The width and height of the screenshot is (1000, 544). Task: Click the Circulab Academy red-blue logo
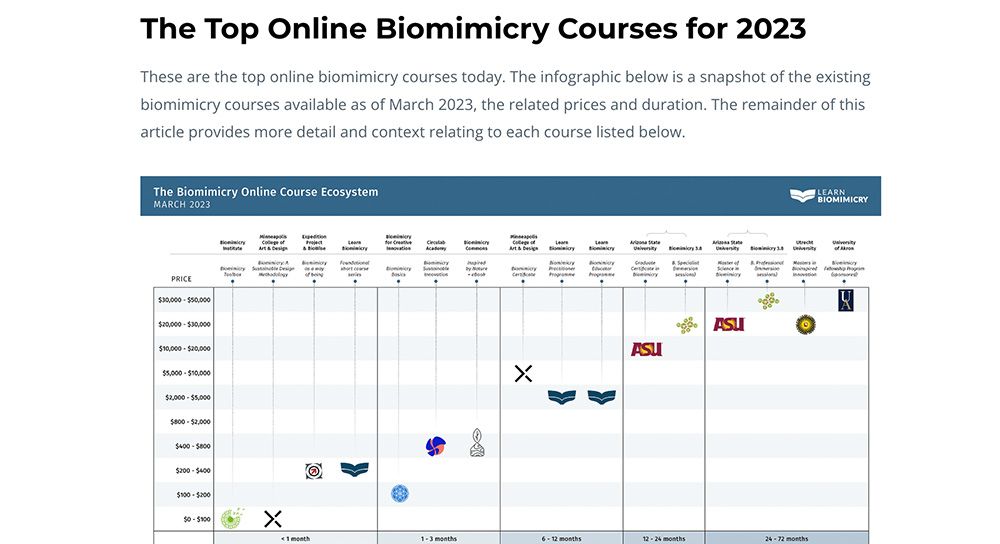tap(436, 446)
